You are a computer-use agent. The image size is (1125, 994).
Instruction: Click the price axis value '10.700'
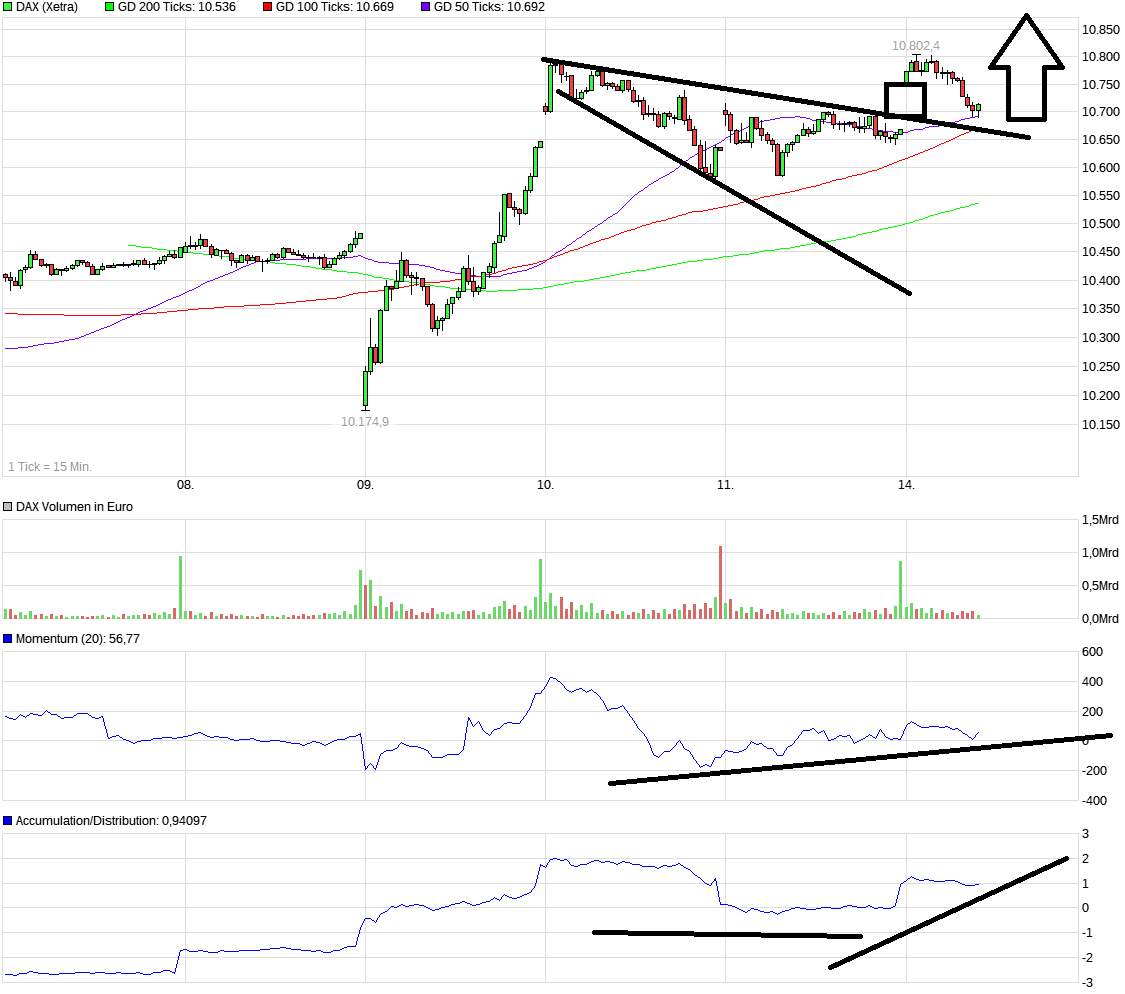click(1101, 112)
